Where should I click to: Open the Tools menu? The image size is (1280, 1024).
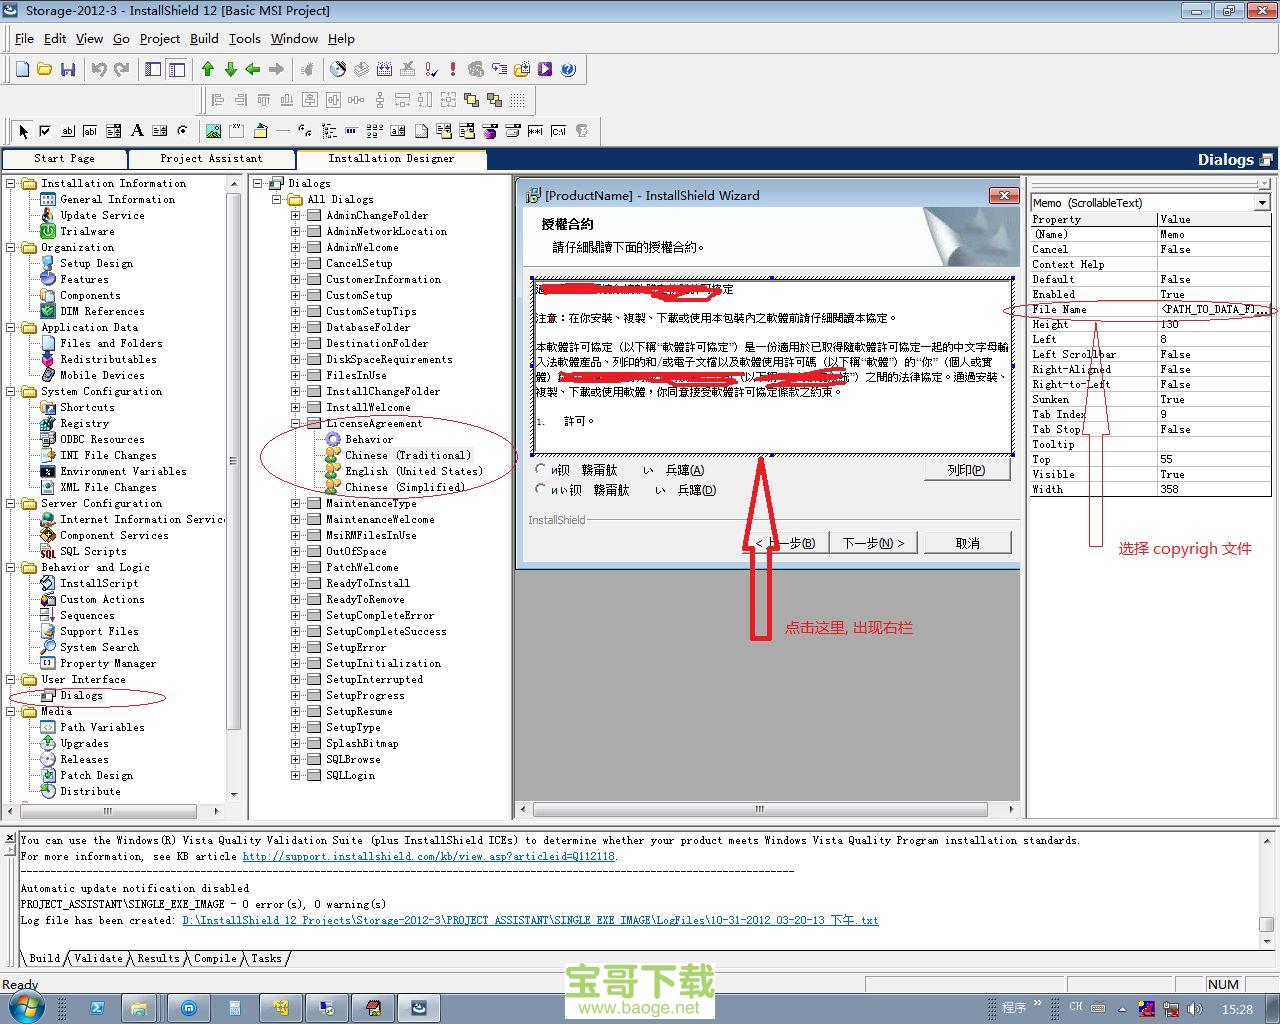coord(245,38)
